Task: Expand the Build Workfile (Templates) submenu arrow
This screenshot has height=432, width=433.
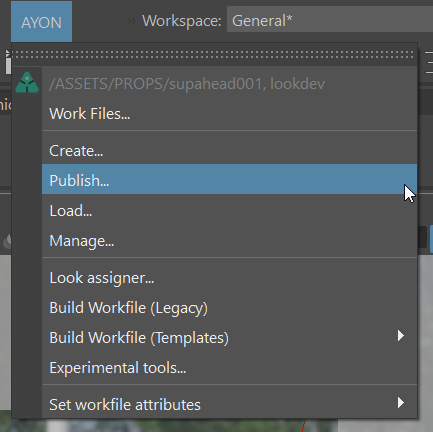Action: (x=401, y=336)
